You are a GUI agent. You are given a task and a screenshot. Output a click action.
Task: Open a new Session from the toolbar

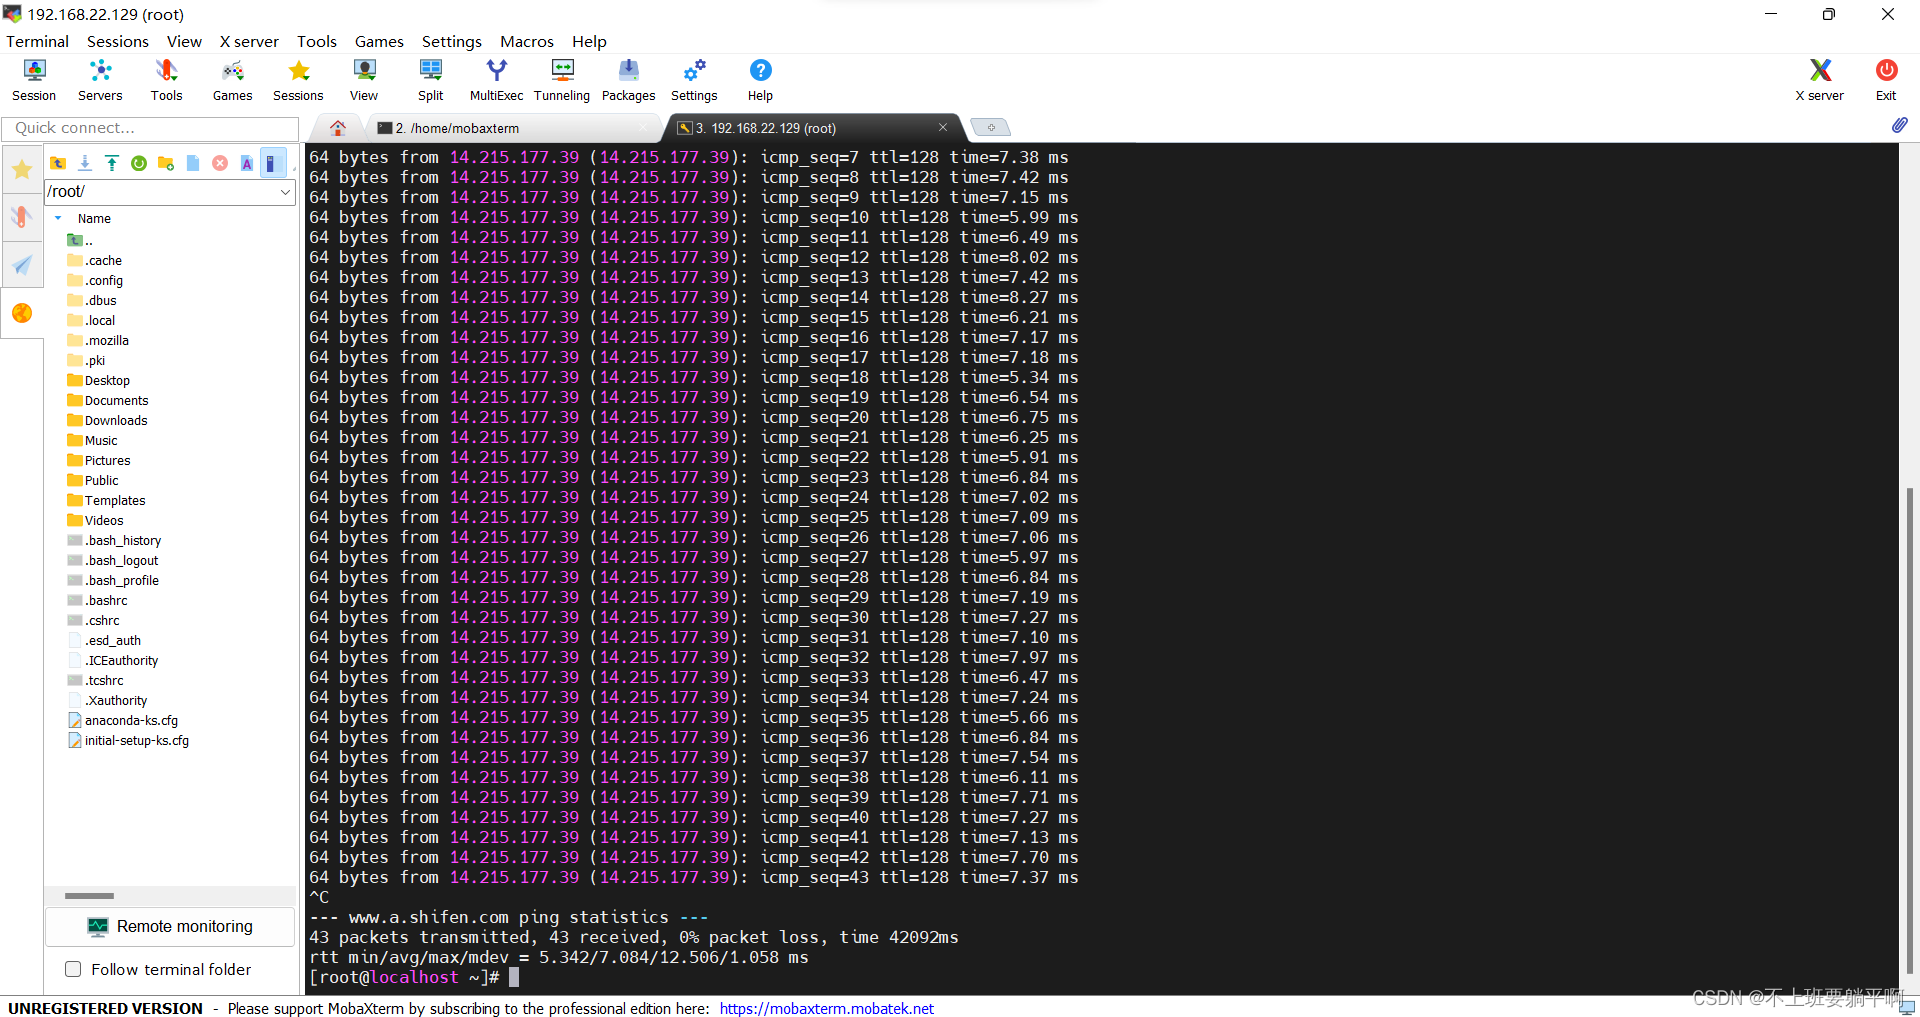click(33, 80)
